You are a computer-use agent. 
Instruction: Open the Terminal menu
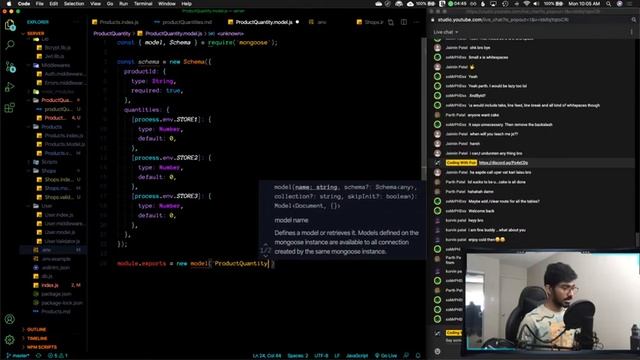pyautogui.click(x=143, y=4)
